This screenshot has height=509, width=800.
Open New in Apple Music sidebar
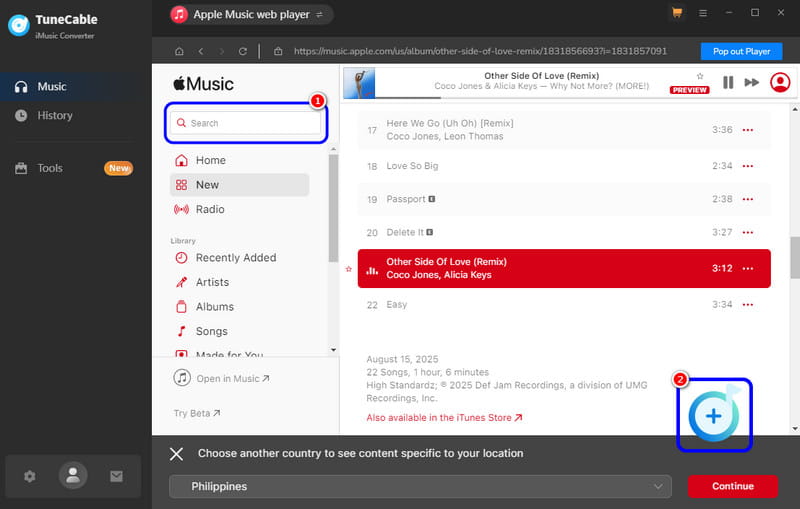(x=239, y=185)
